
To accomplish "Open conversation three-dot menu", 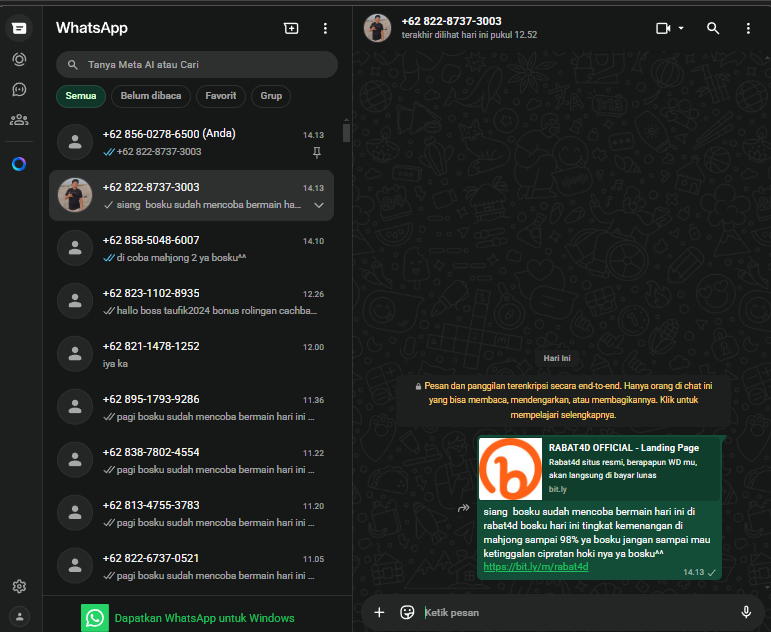I will coord(748,29).
